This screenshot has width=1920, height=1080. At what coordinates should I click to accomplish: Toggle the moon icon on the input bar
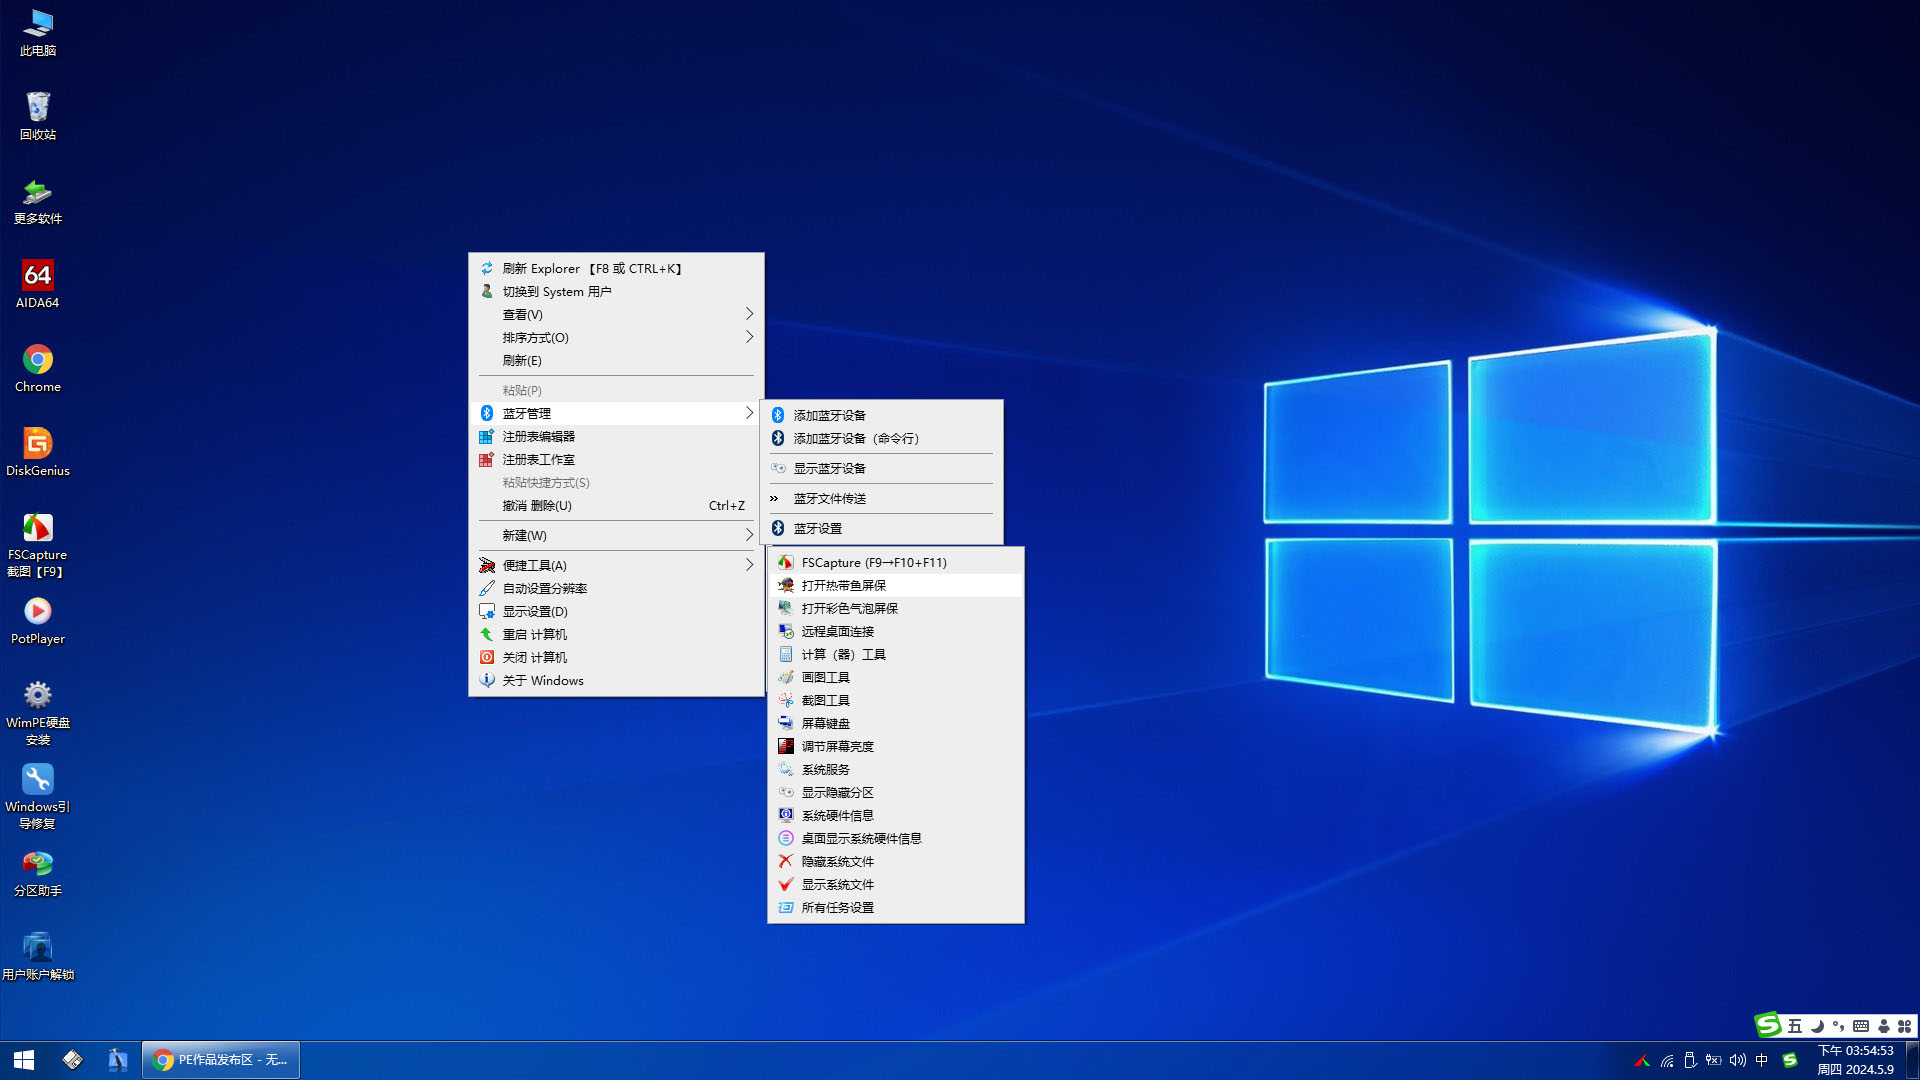[x=1817, y=1026]
